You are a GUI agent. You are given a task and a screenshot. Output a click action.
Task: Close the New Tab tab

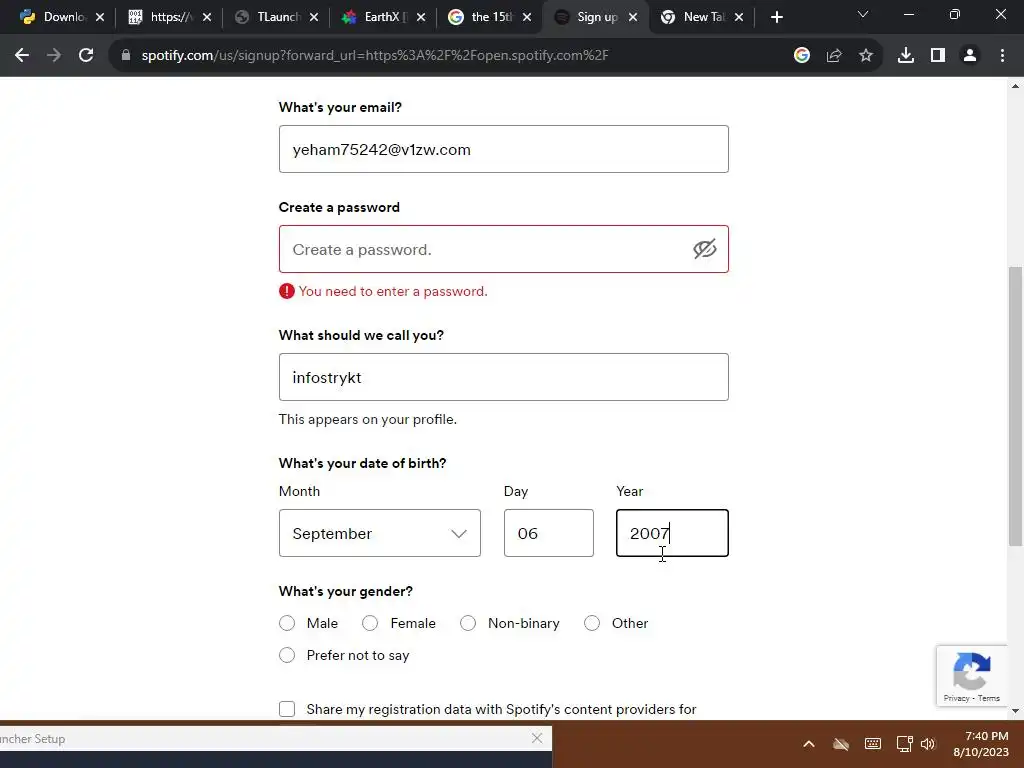click(739, 18)
